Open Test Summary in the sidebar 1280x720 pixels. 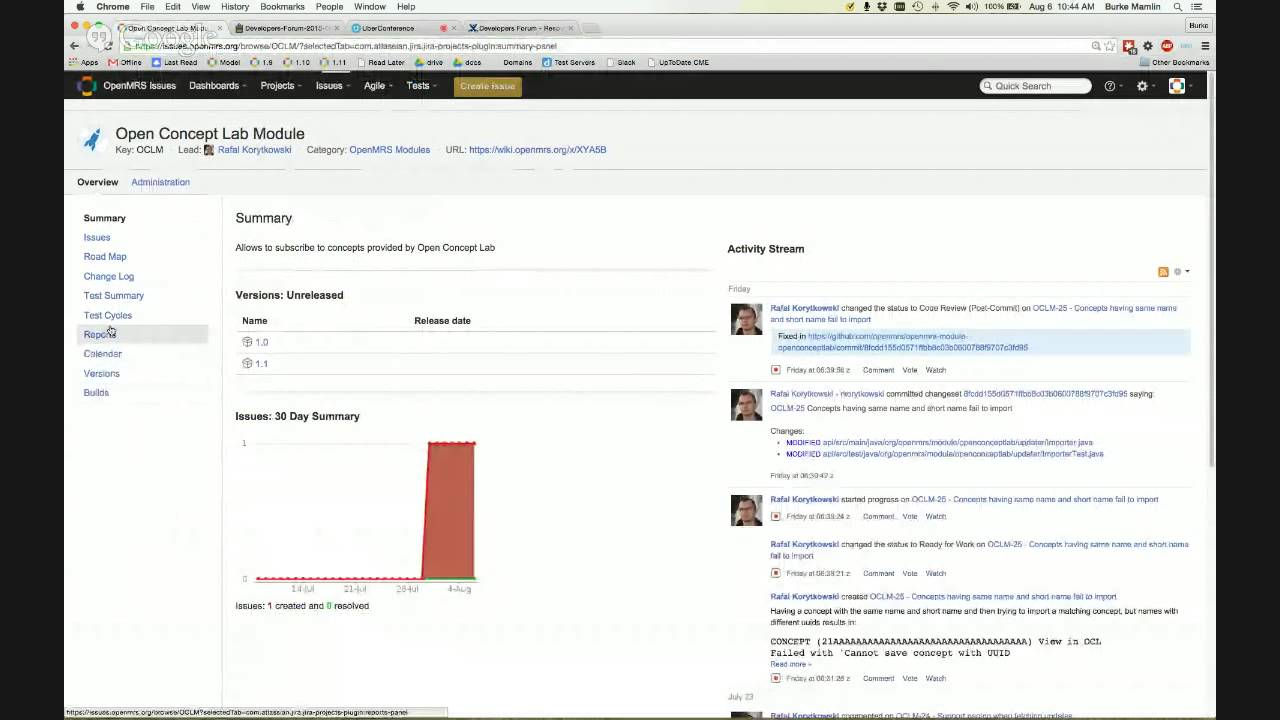[114, 296]
